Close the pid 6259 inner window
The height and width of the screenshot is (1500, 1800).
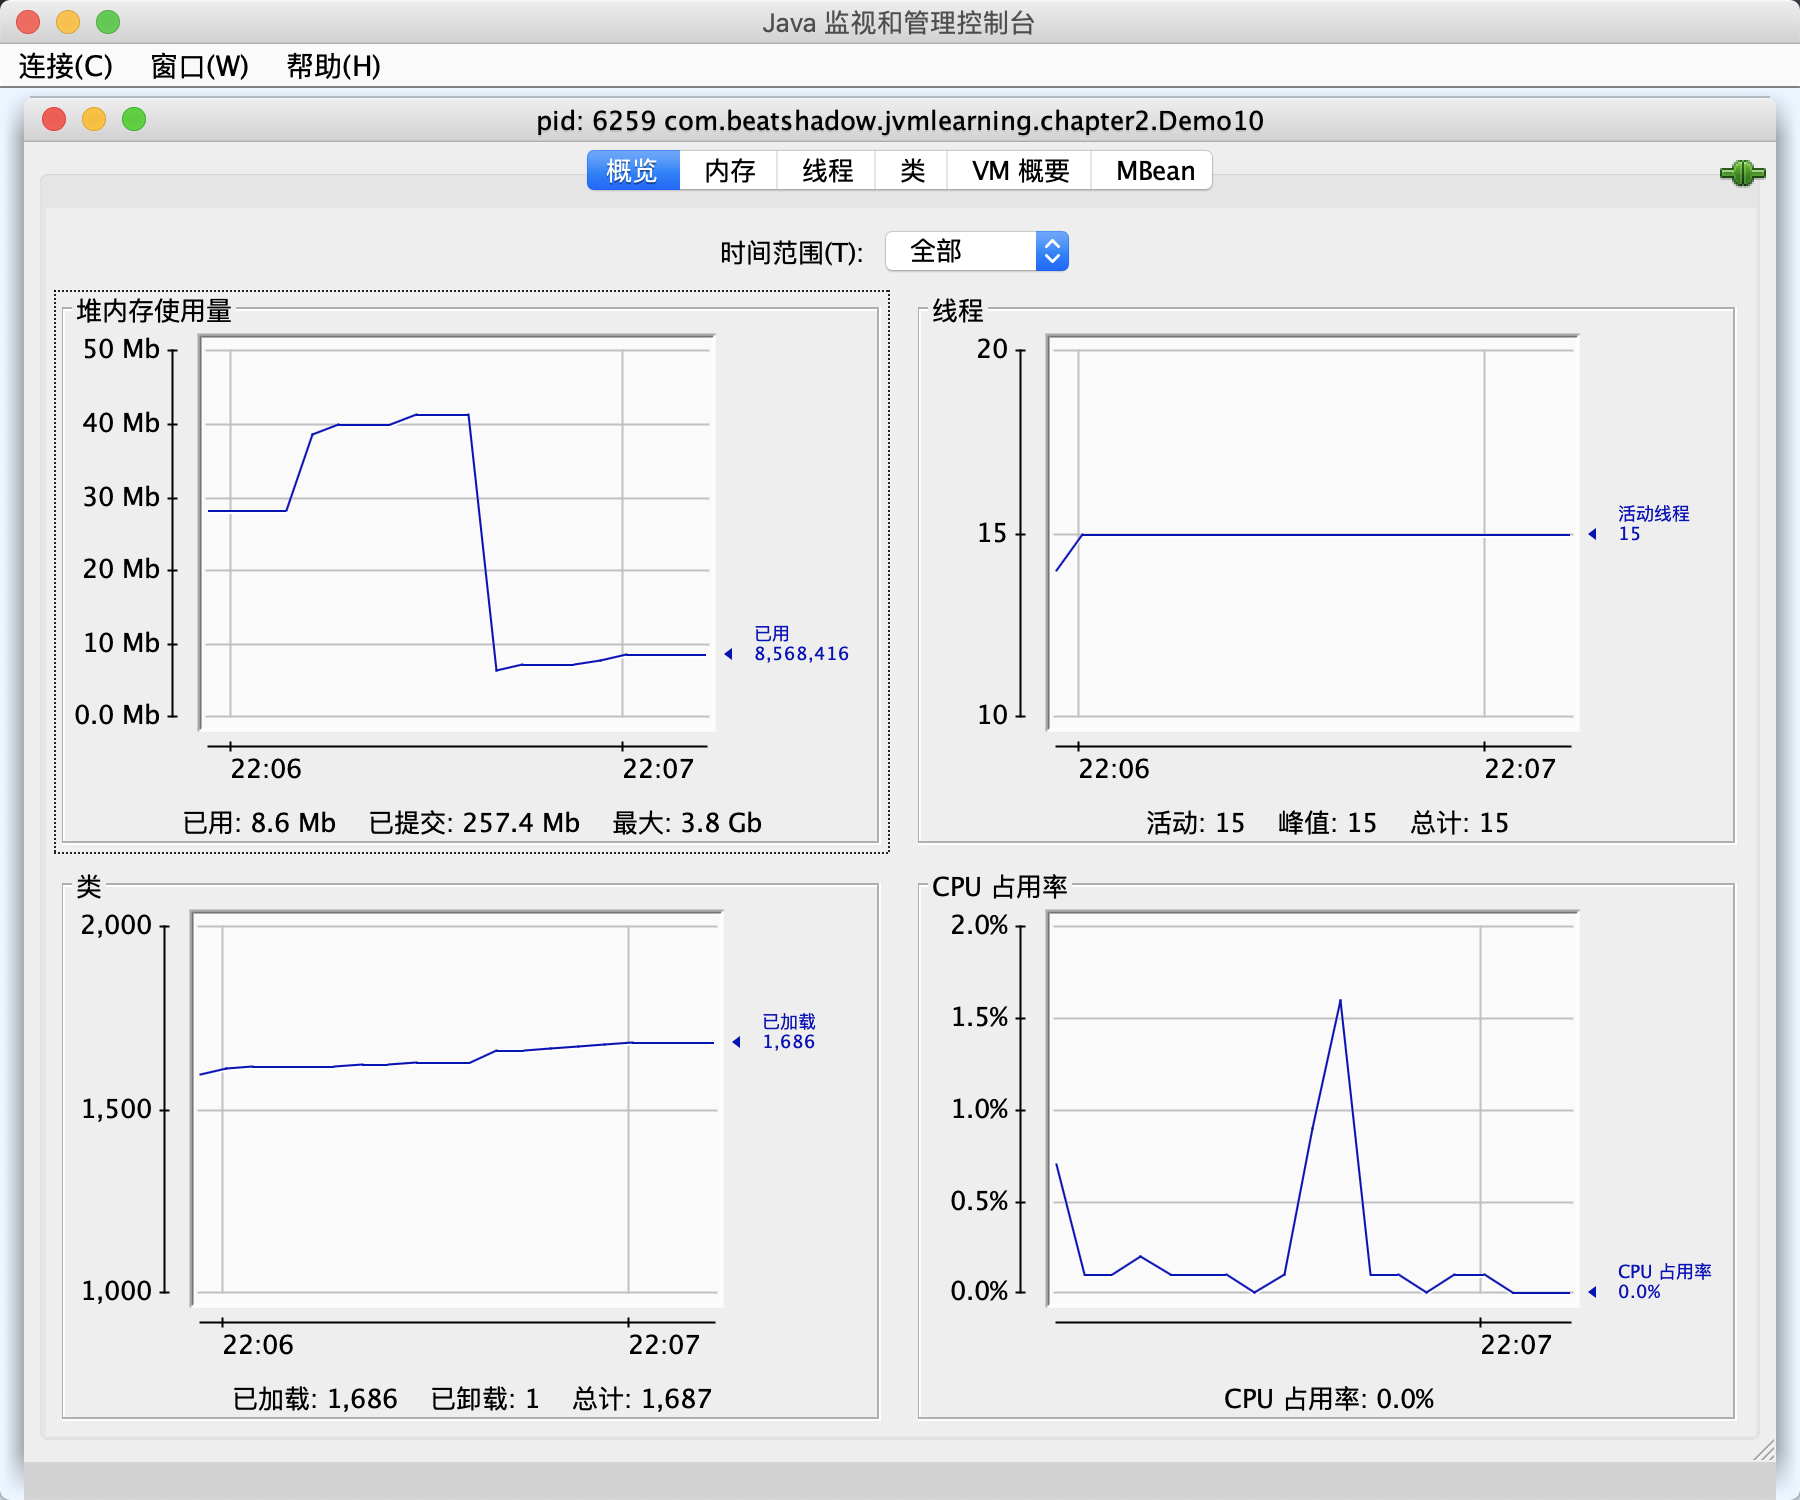pyautogui.click(x=54, y=120)
